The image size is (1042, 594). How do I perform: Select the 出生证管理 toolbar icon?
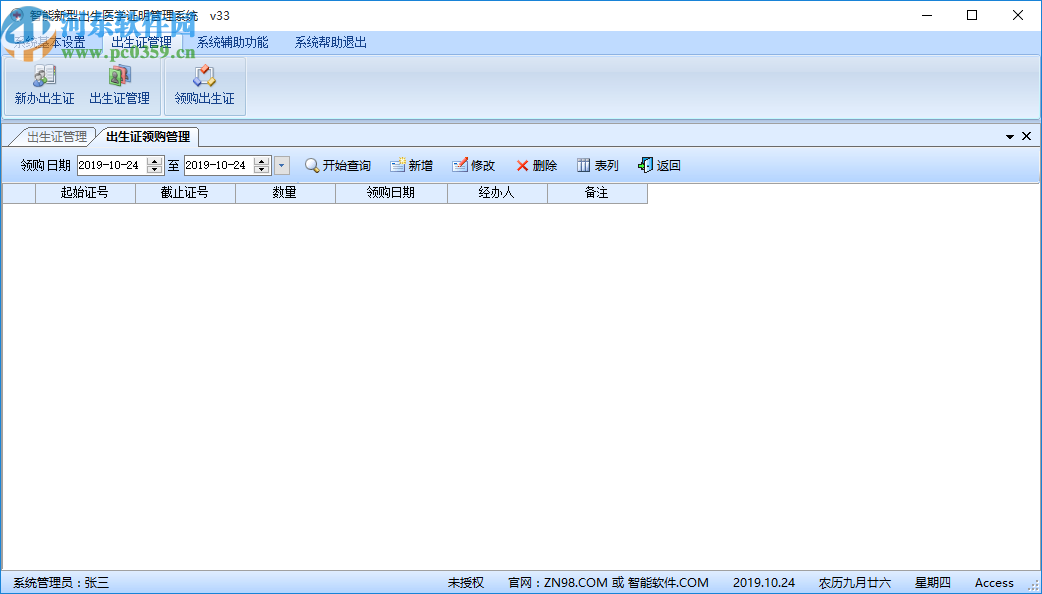(x=119, y=87)
